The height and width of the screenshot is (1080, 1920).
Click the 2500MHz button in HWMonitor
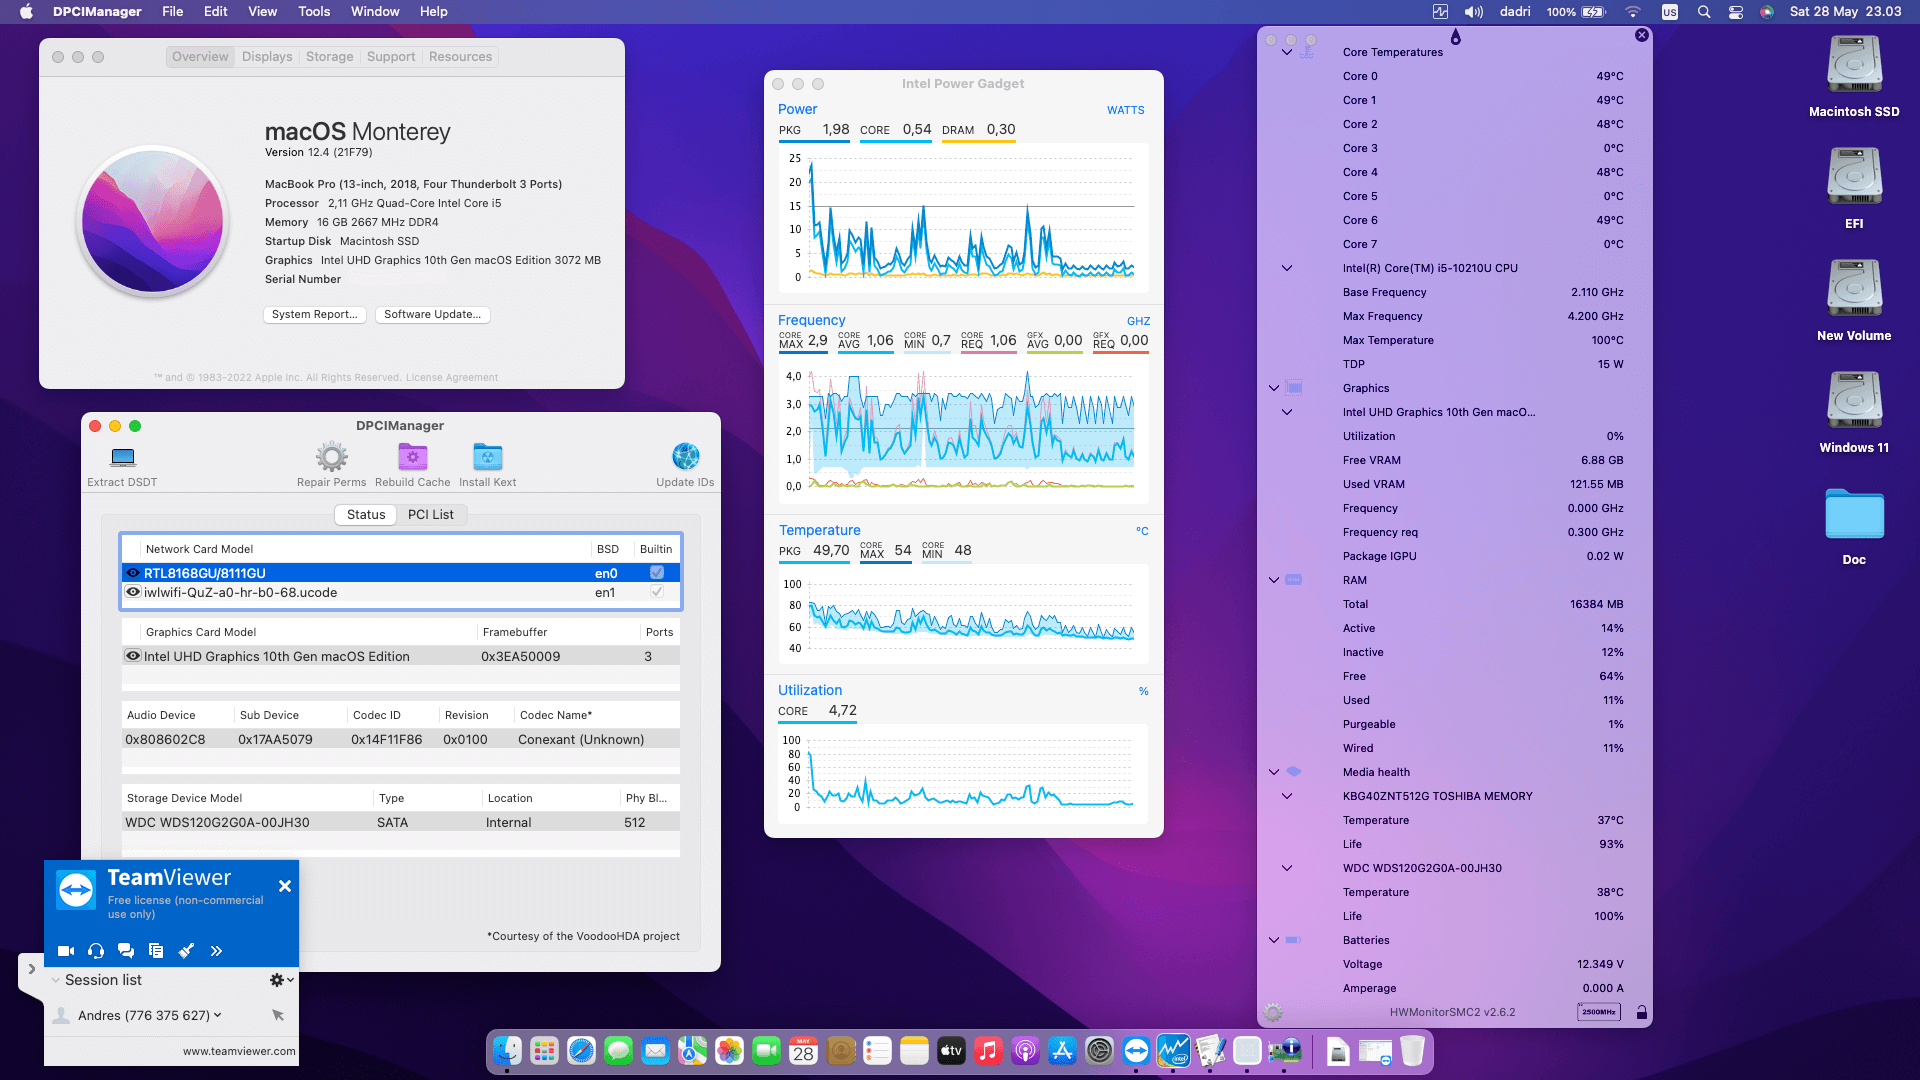[x=1599, y=1012]
